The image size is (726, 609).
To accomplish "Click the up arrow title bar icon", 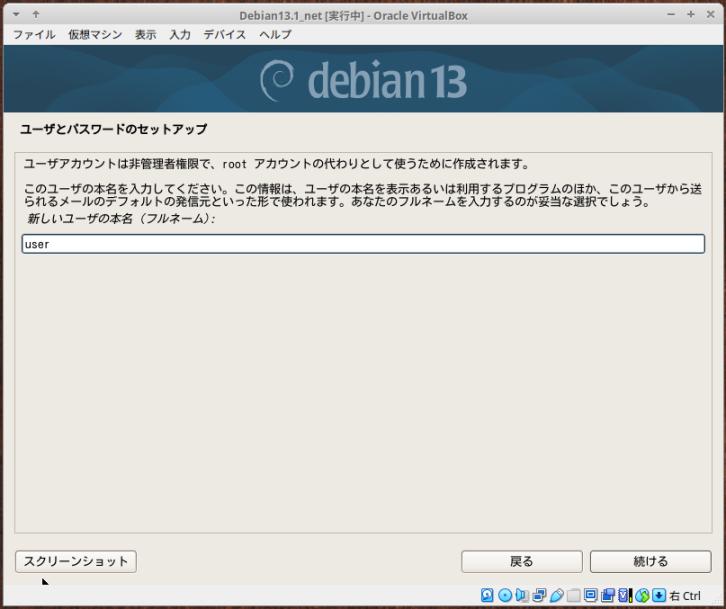I will pyautogui.click(x=36, y=14).
